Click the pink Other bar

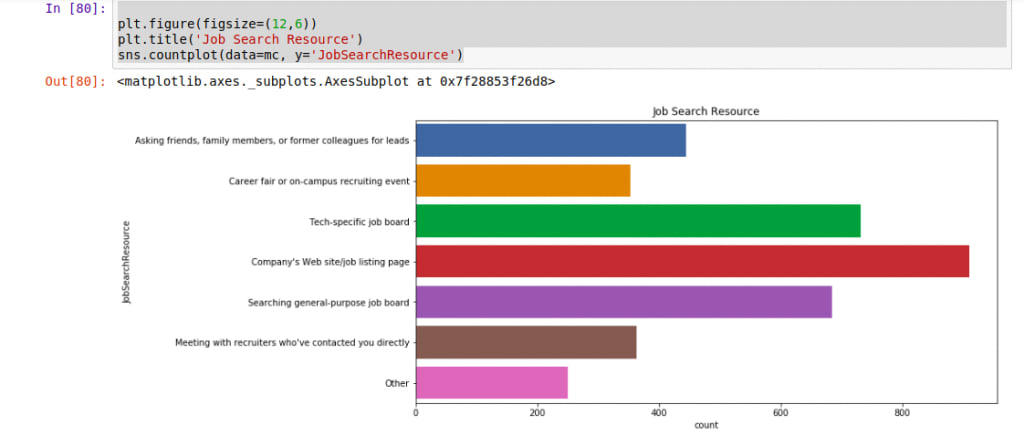pos(492,383)
